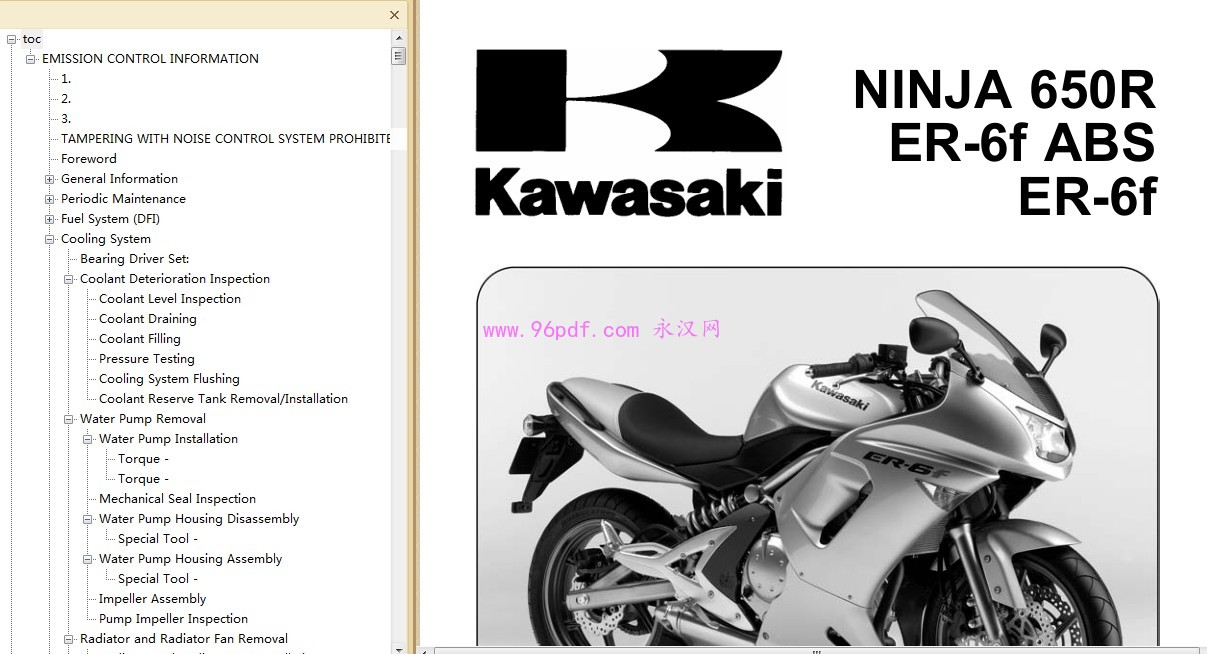Open the Pump Impeller Inspection bookmark
1207x654 pixels.
click(173, 619)
